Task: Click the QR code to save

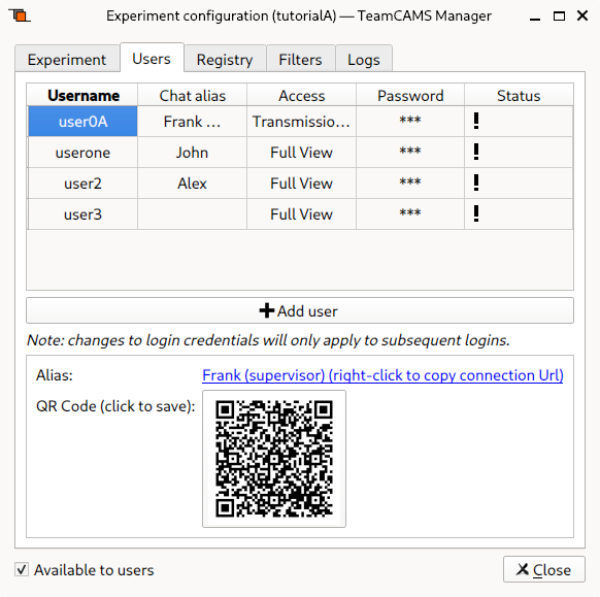Action: (274, 459)
